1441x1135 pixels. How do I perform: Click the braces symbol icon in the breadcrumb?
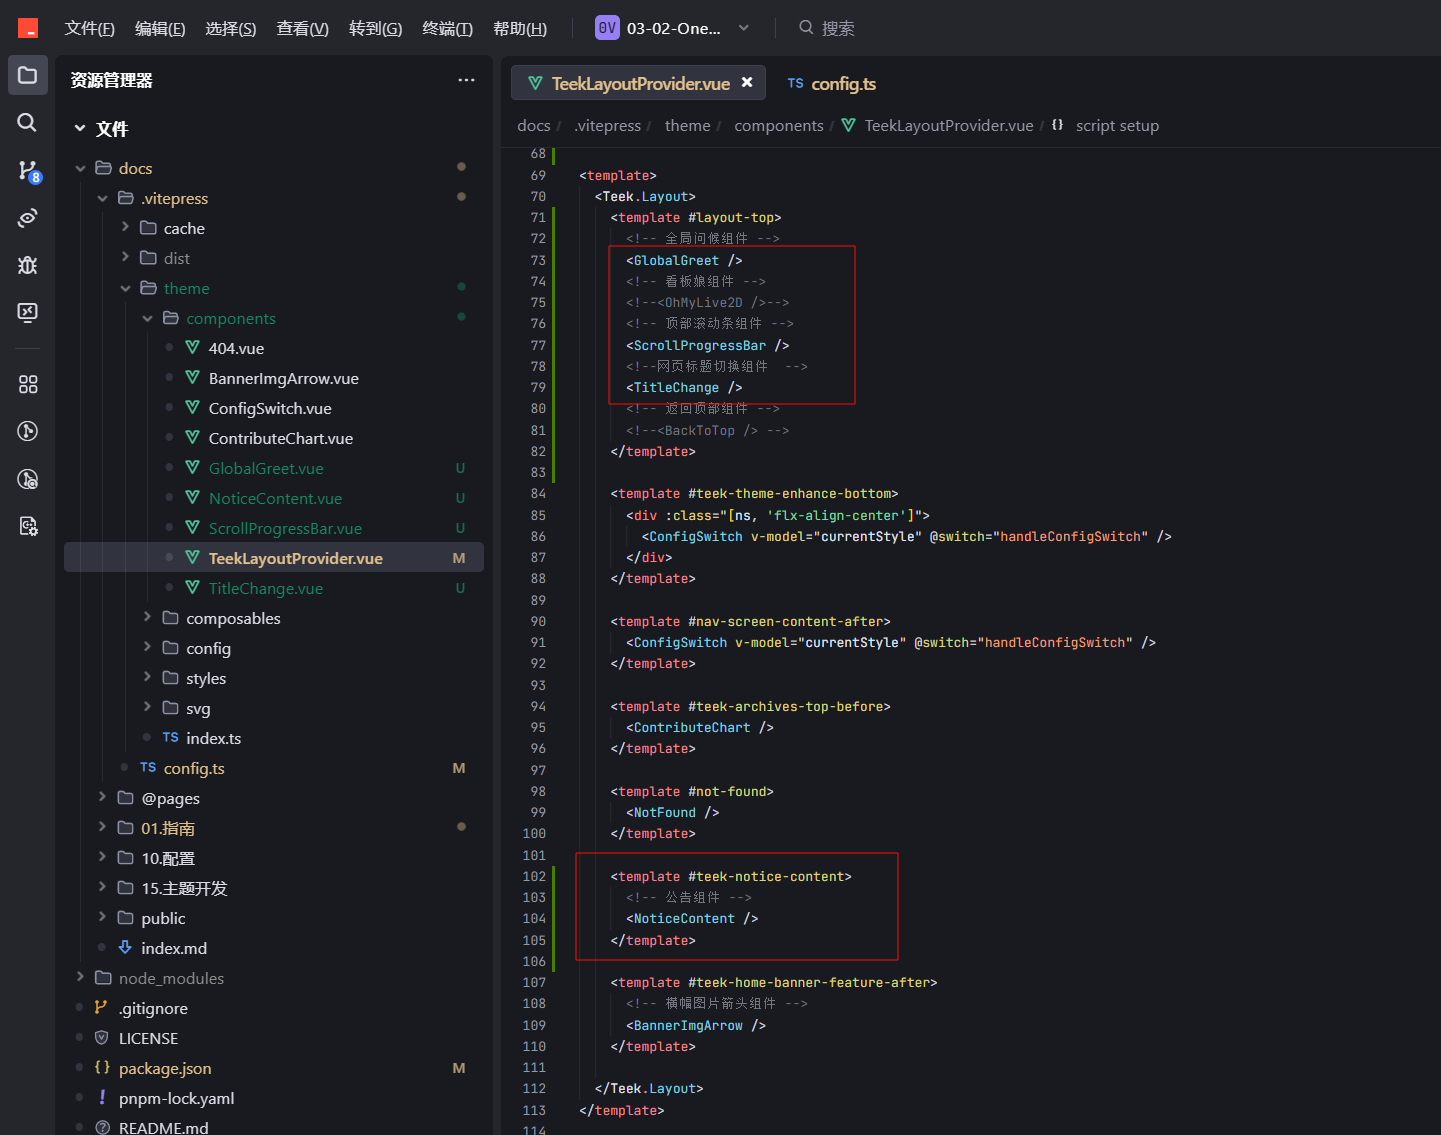(1058, 125)
